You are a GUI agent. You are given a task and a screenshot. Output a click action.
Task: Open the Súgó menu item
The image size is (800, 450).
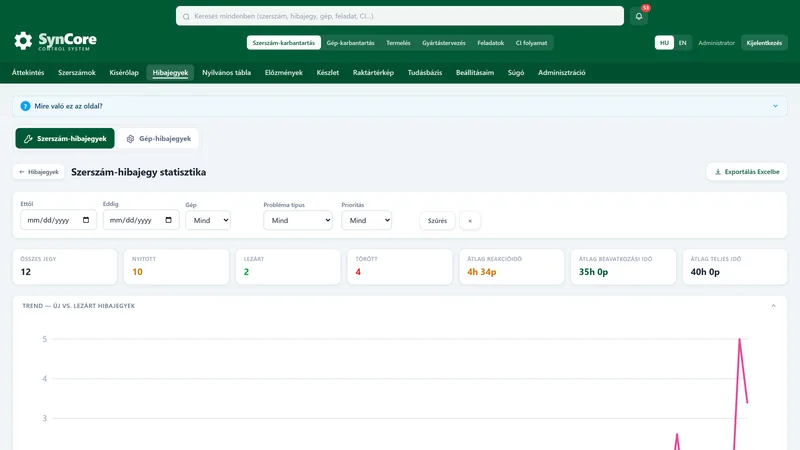pos(516,72)
